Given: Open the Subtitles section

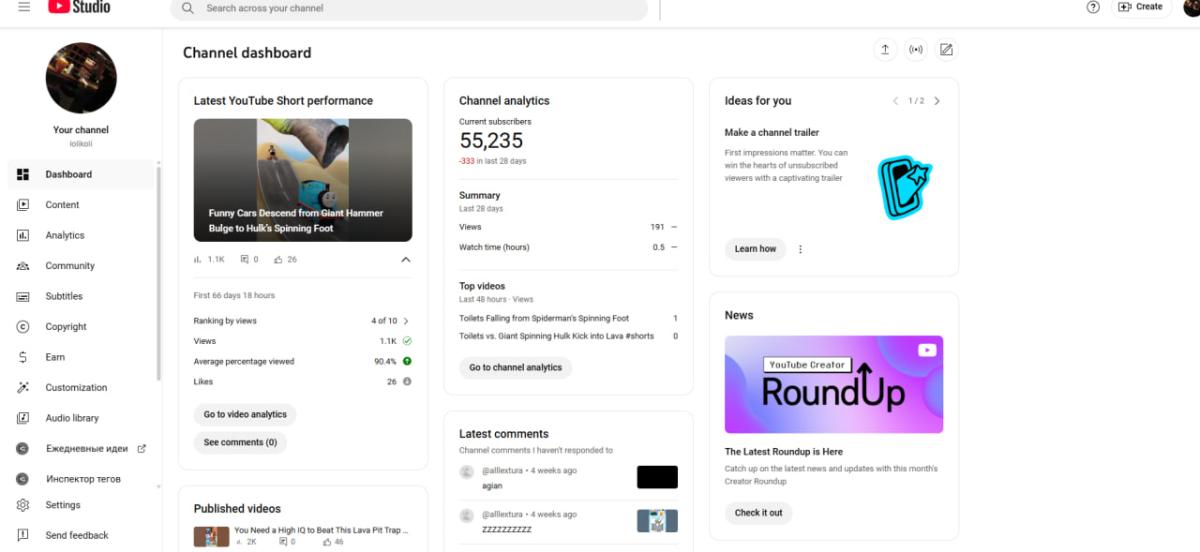Looking at the screenshot, I should click(x=64, y=296).
